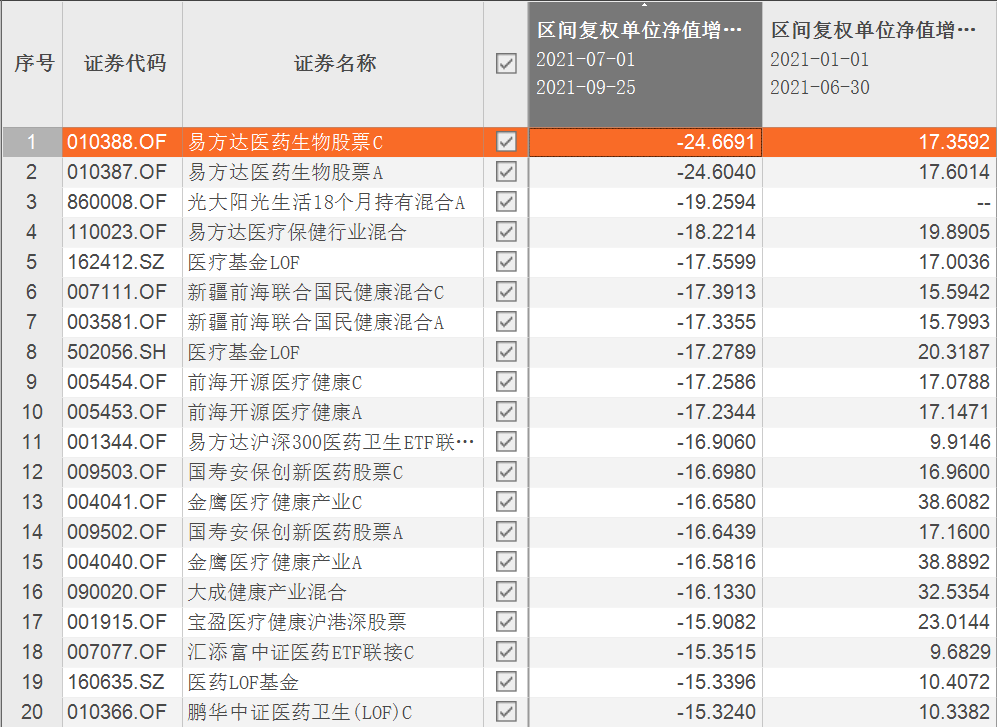The height and width of the screenshot is (727, 997).
Task: Toggle the checkbox for 010366.OF
Action: [506, 712]
